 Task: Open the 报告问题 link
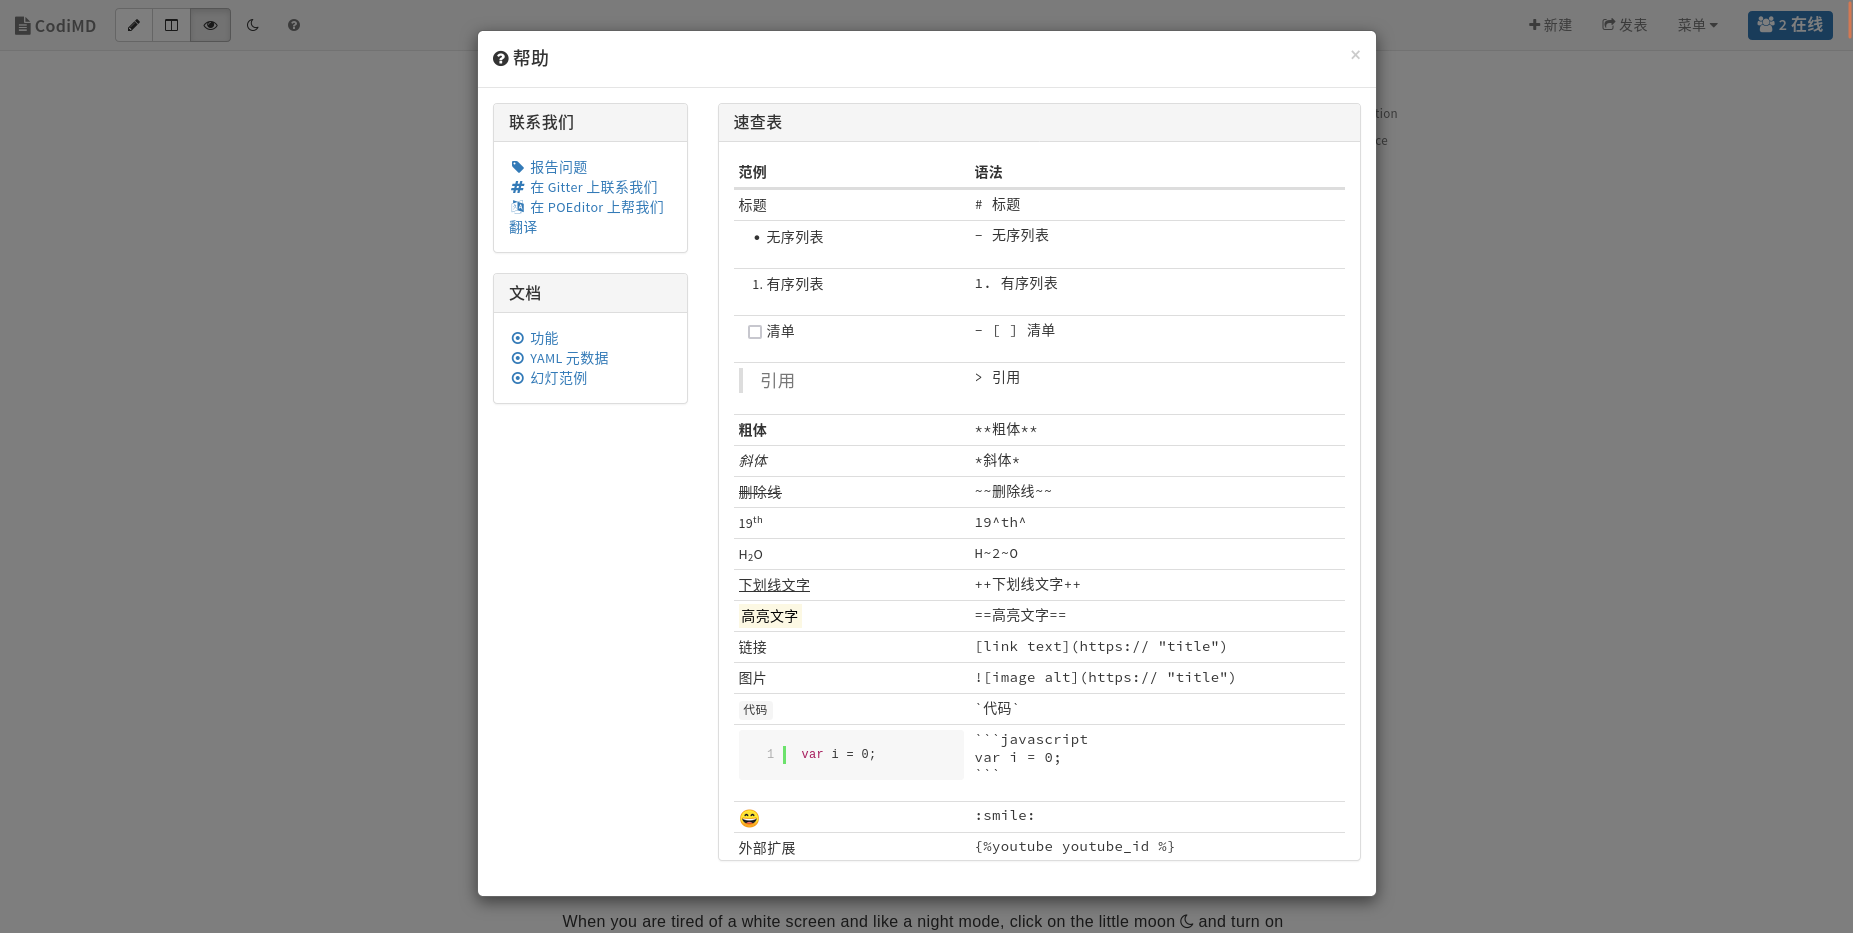point(549,167)
